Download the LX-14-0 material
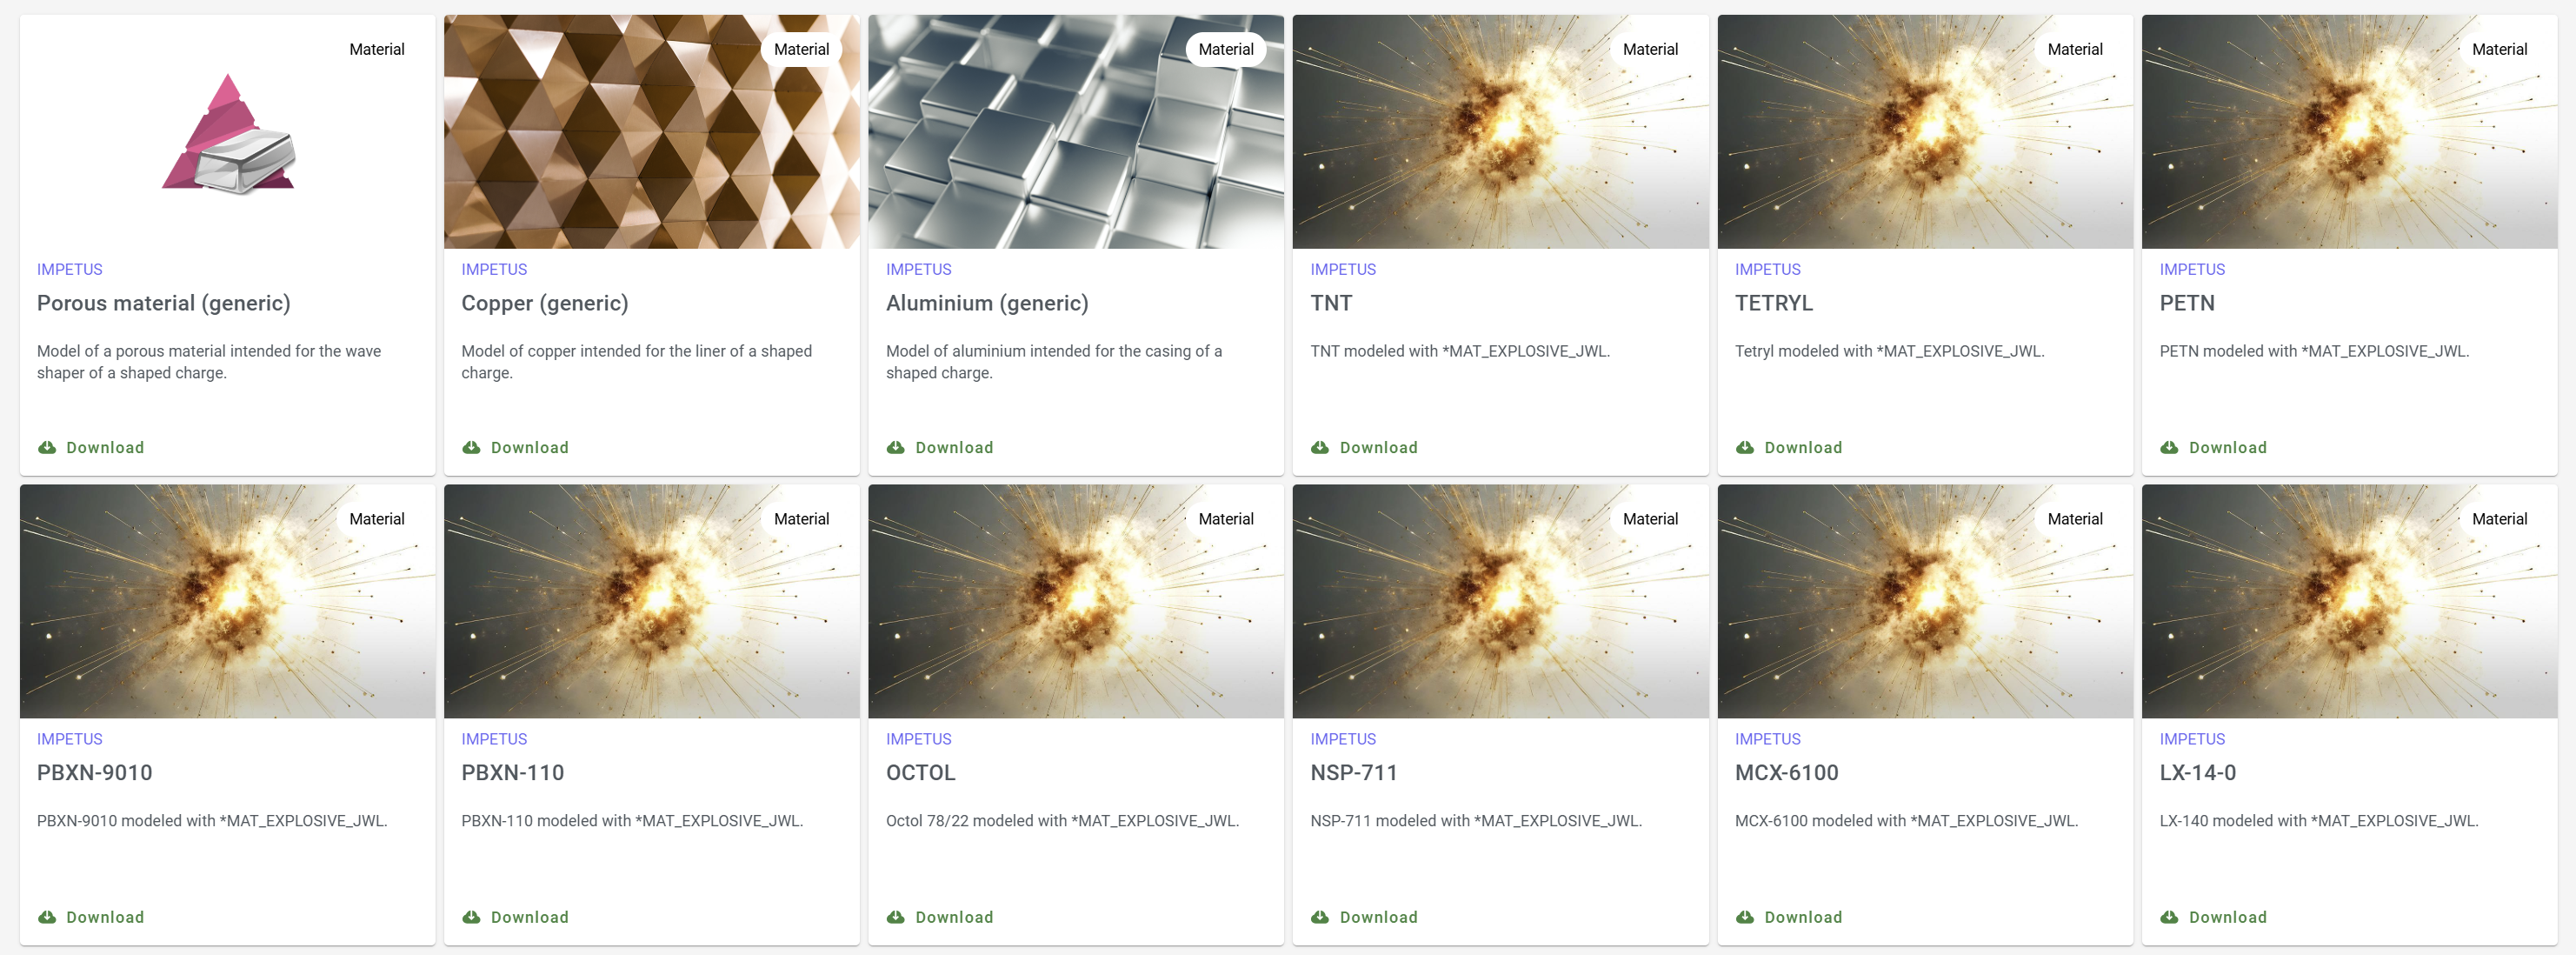Viewport: 2576px width, 955px height. coord(2213,917)
